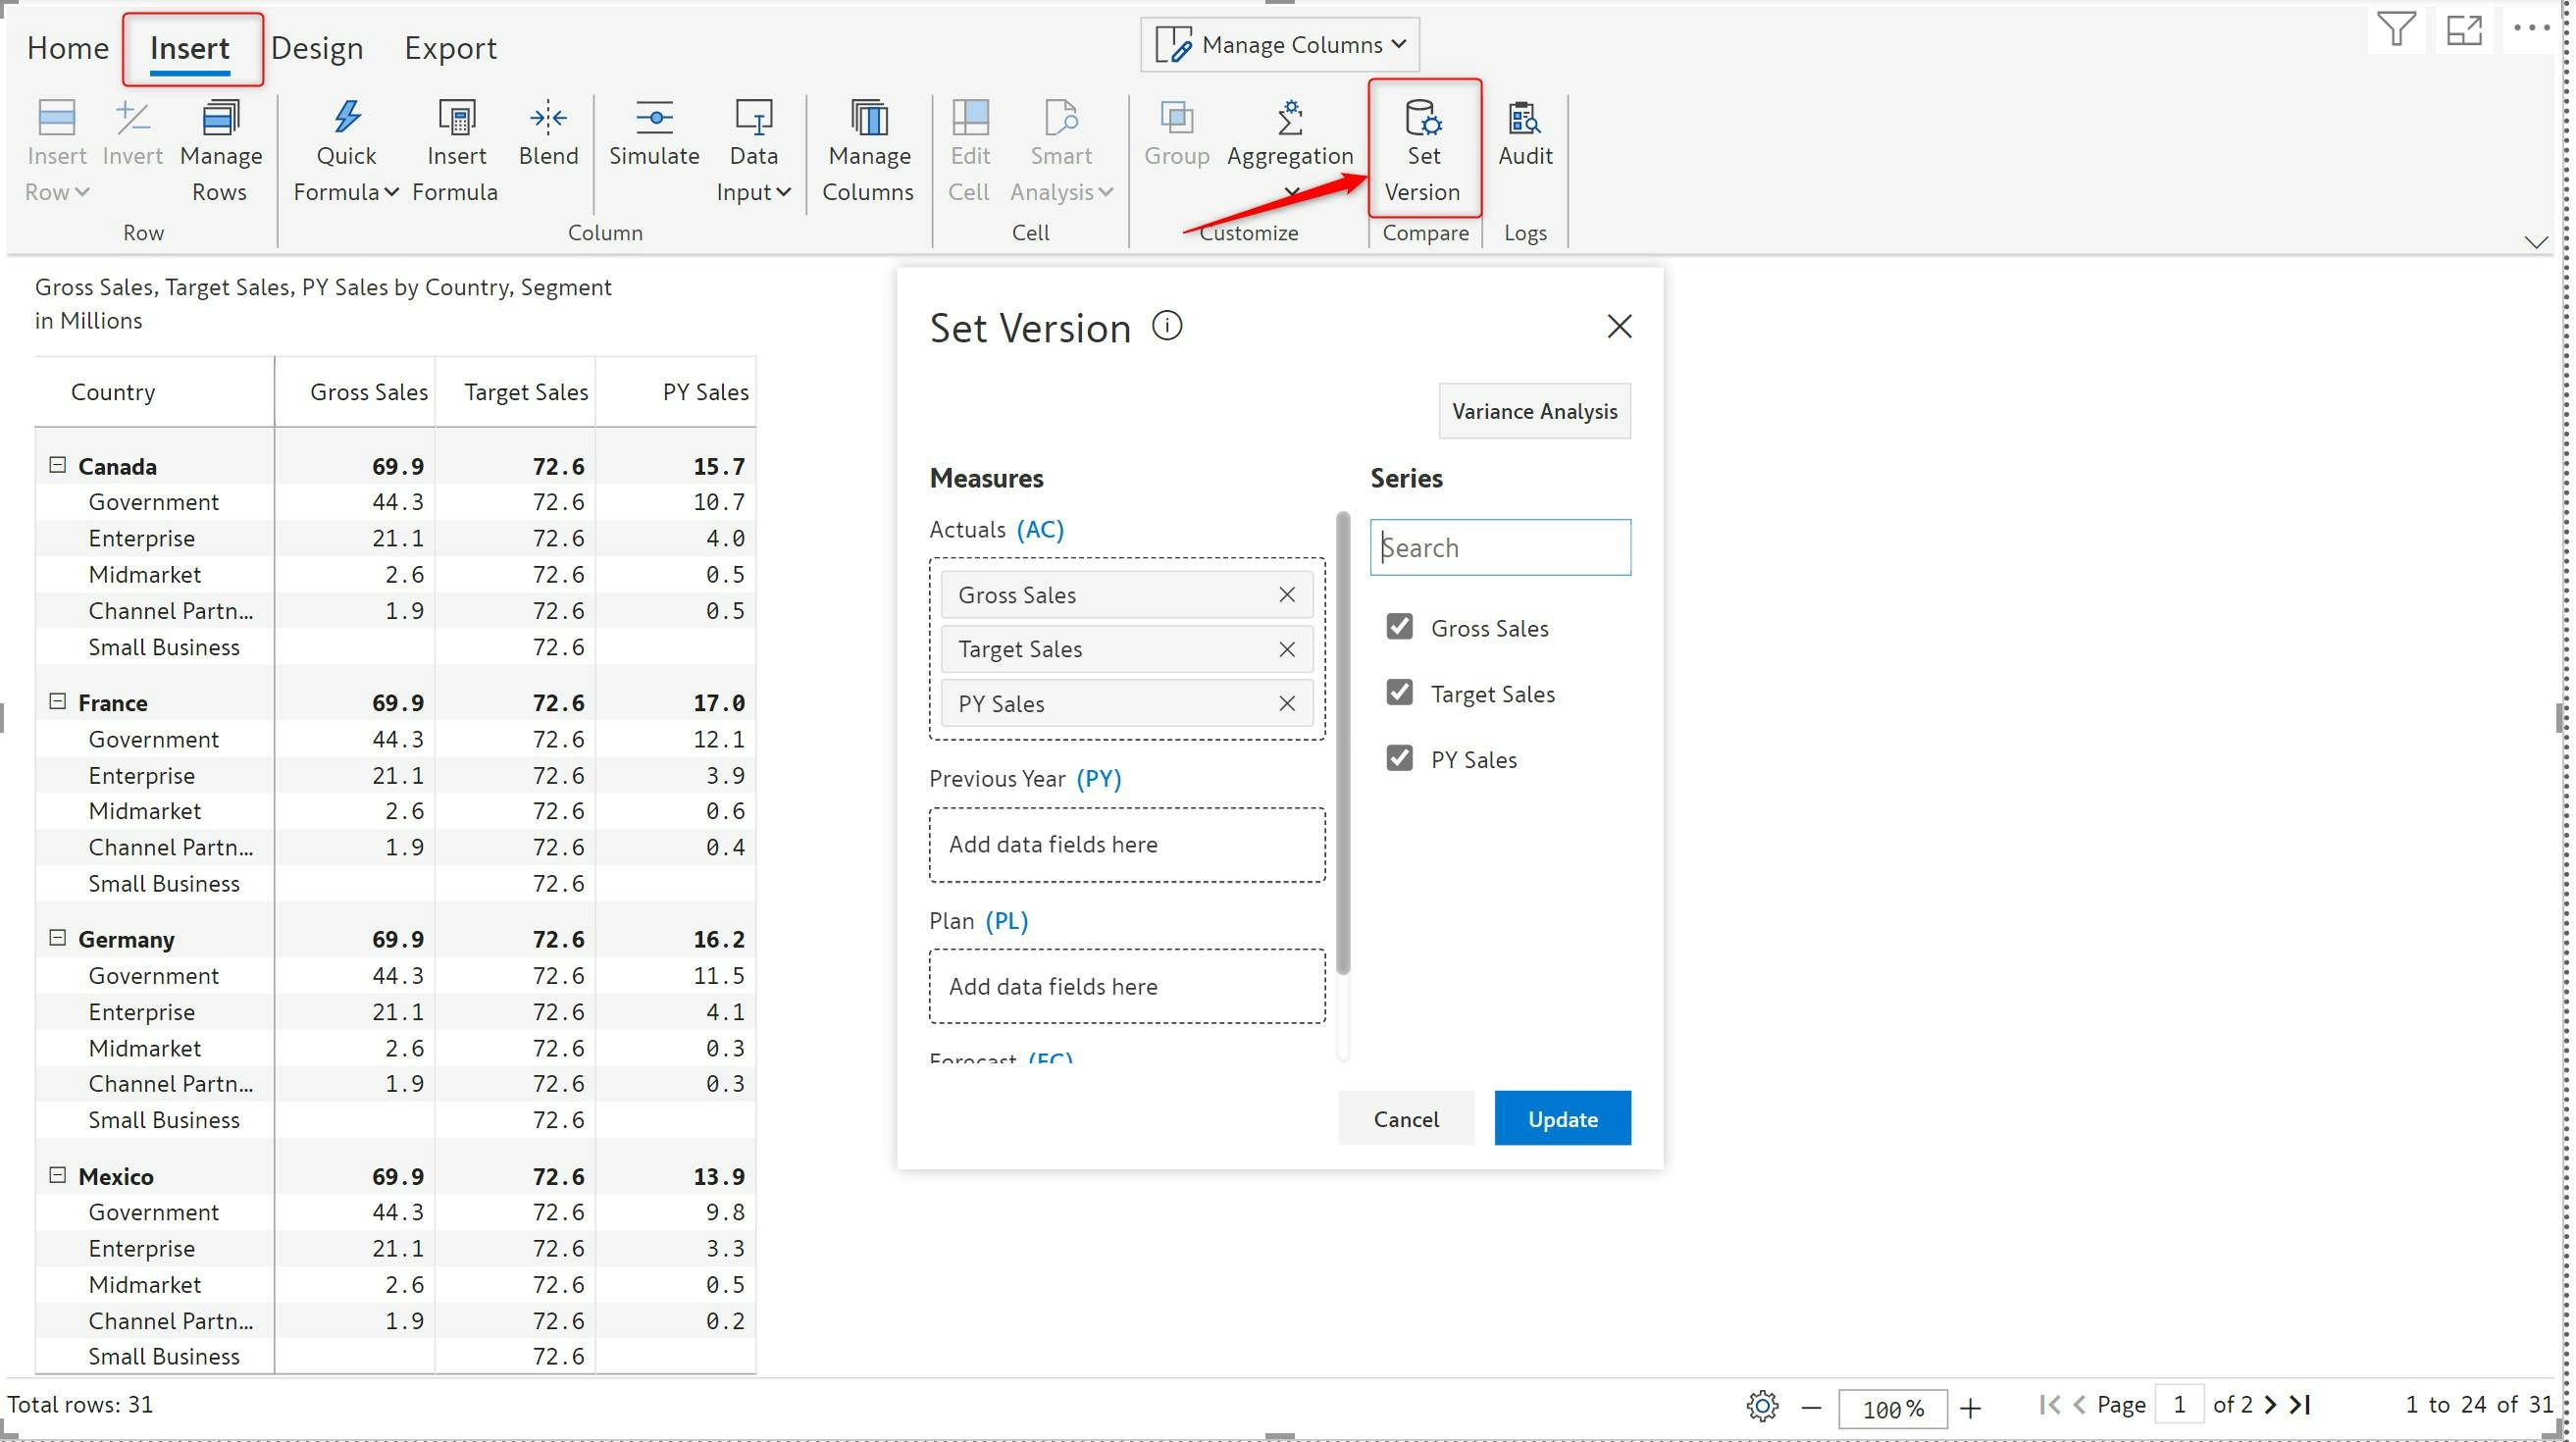Image resolution: width=2576 pixels, height=1442 pixels.
Task: Remove Target Sales from Actuals
Action: (x=1286, y=649)
